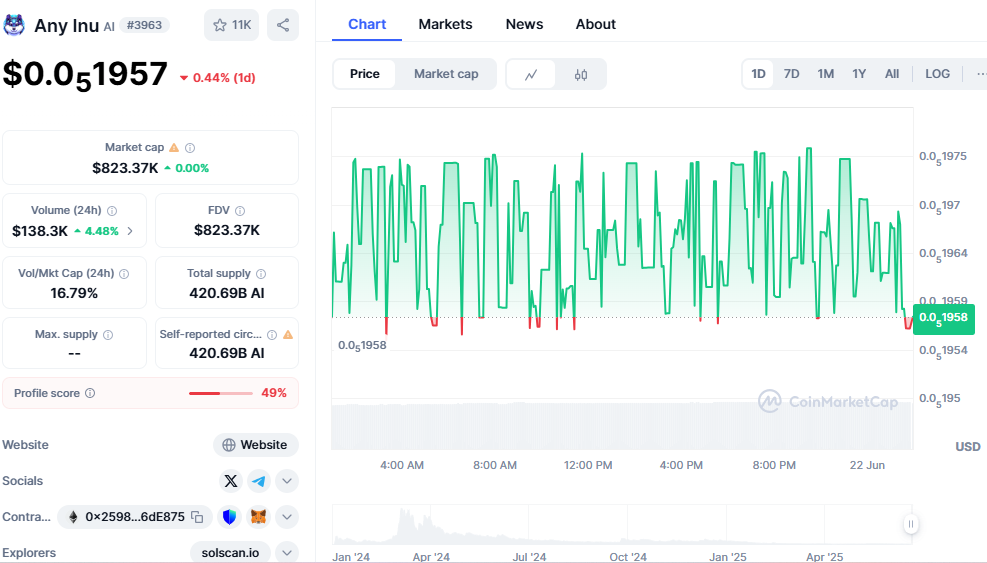The image size is (987, 563).
Task: Click the current price tag 0.0₅1958
Action: (x=944, y=318)
